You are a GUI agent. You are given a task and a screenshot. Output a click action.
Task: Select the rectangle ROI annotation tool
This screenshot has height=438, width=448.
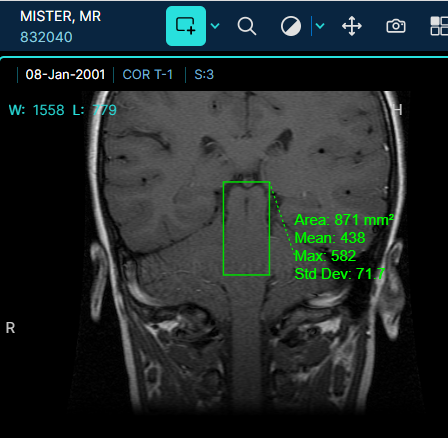186,26
